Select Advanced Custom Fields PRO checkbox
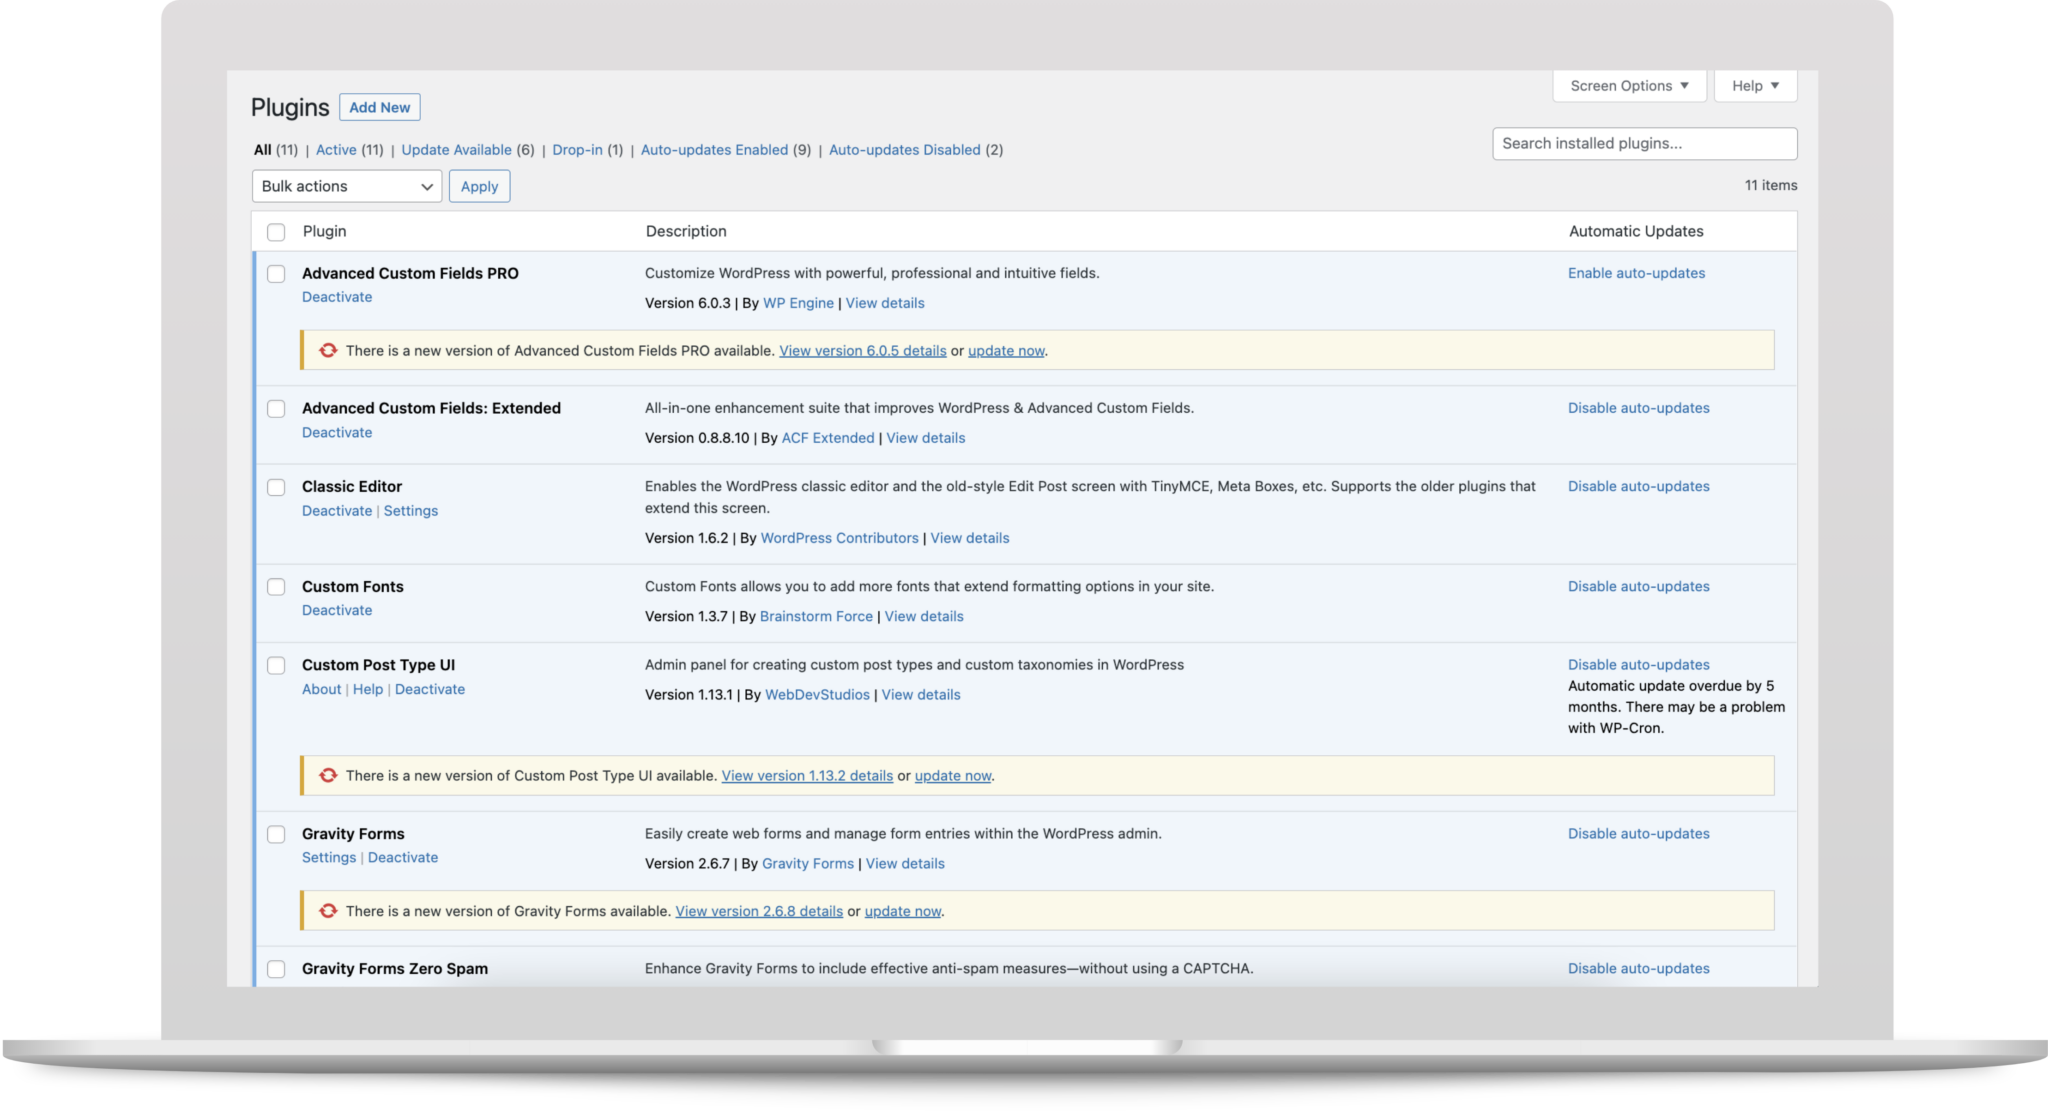This screenshot has width=2048, height=1120. (276, 274)
